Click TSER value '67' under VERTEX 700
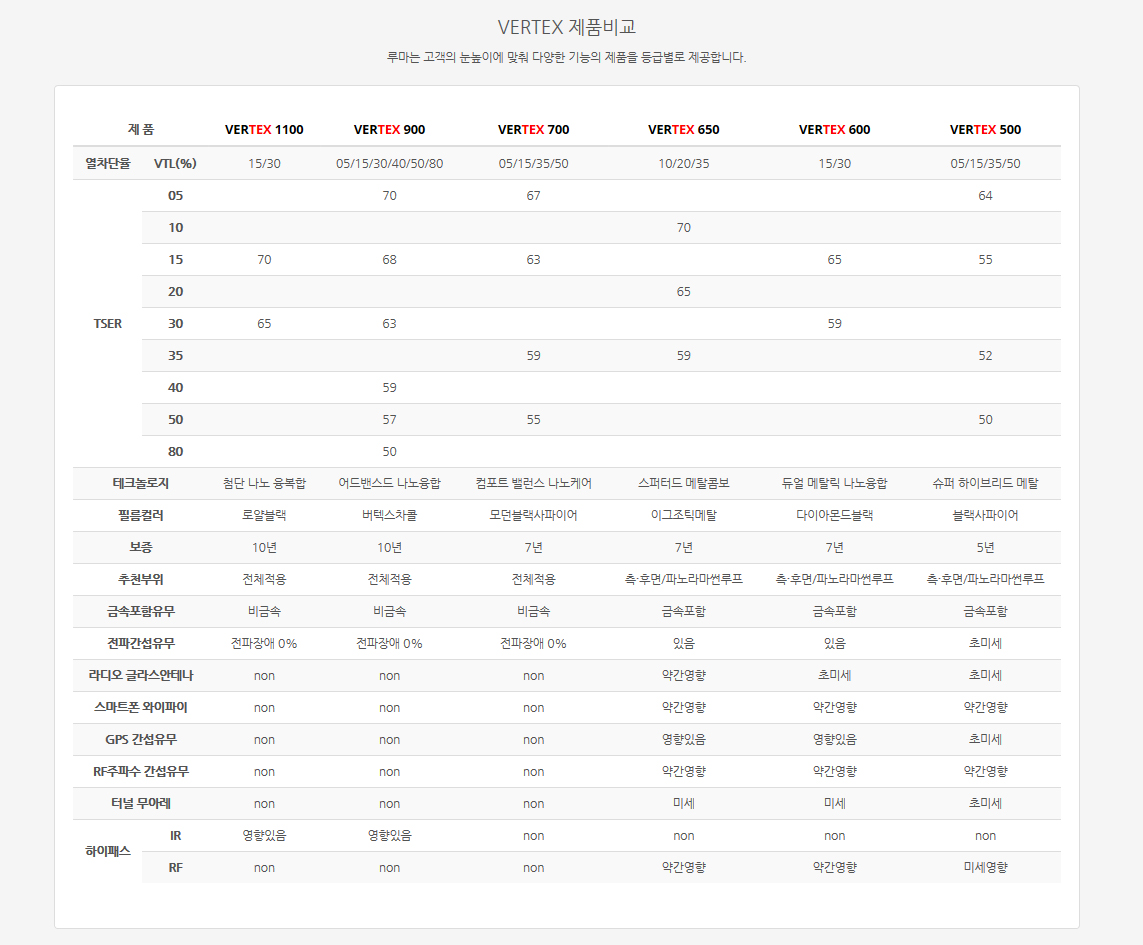The image size is (1143, 945). [x=534, y=195]
